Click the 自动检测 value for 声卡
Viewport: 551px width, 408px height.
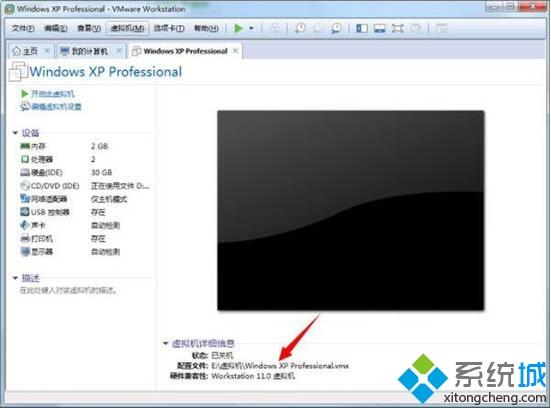[x=105, y=225]
